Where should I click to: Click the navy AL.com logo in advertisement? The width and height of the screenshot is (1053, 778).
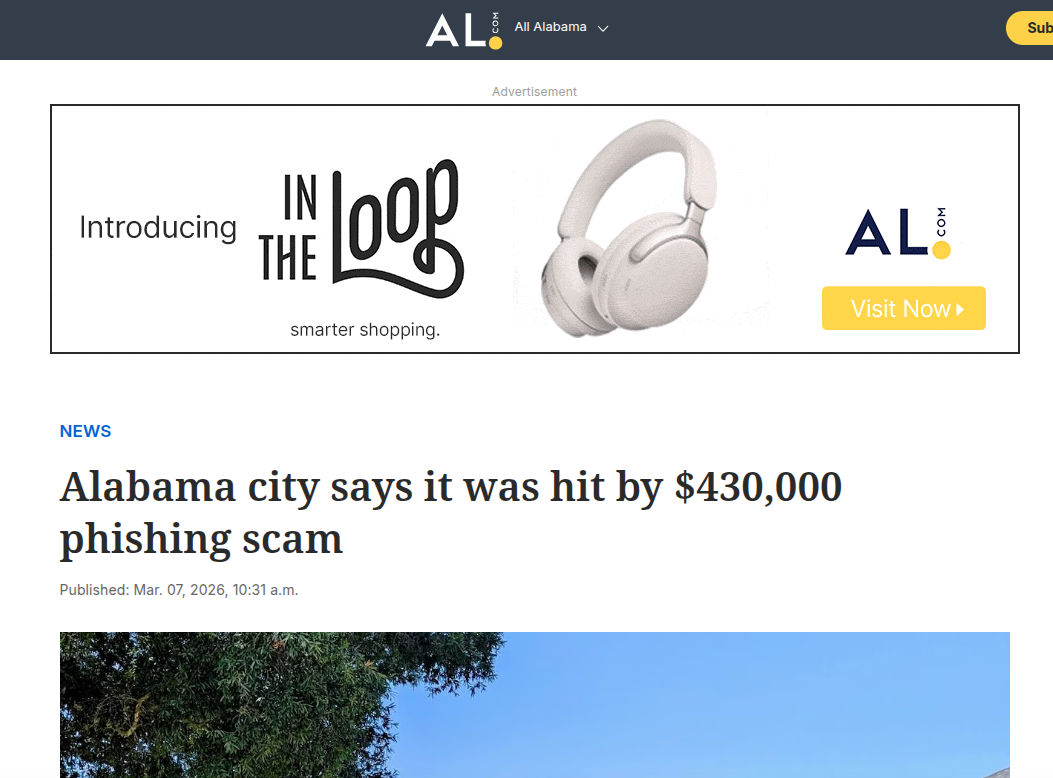point(898,232)
